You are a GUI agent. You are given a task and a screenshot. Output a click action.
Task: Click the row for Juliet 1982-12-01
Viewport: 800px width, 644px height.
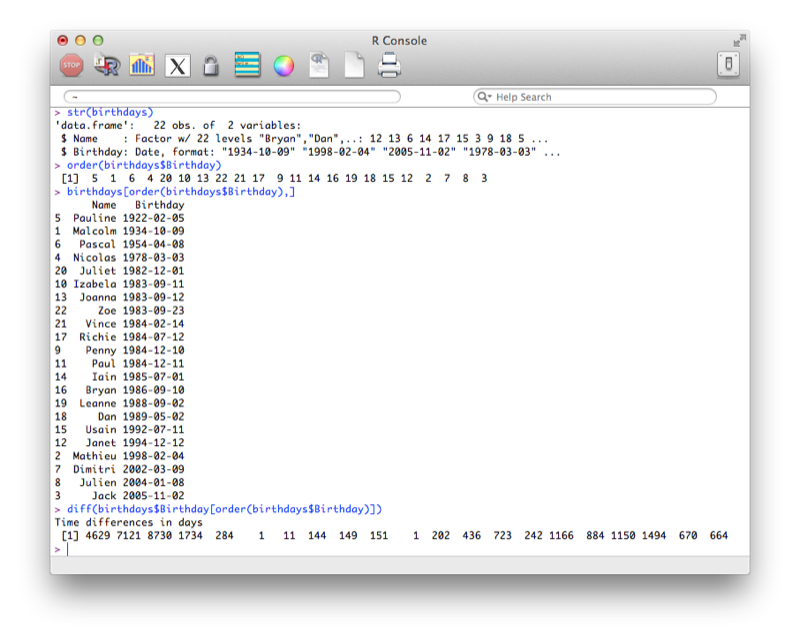[x=119, y=271]
